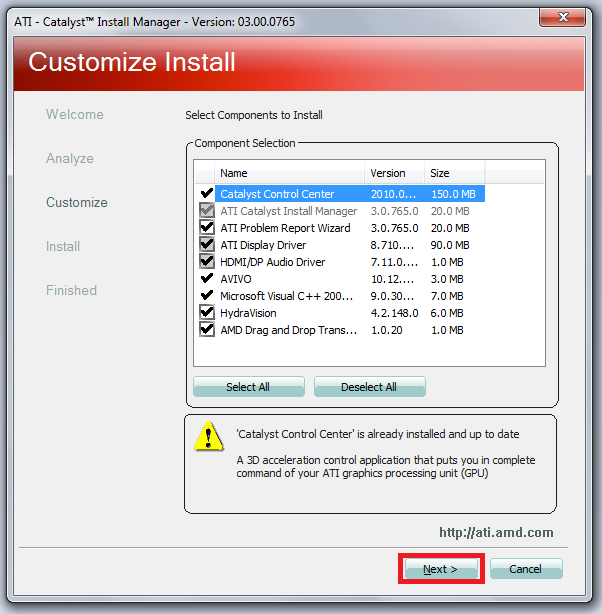Click the Next button
Viewport: 602px width, 614px height.
point(441,569)
